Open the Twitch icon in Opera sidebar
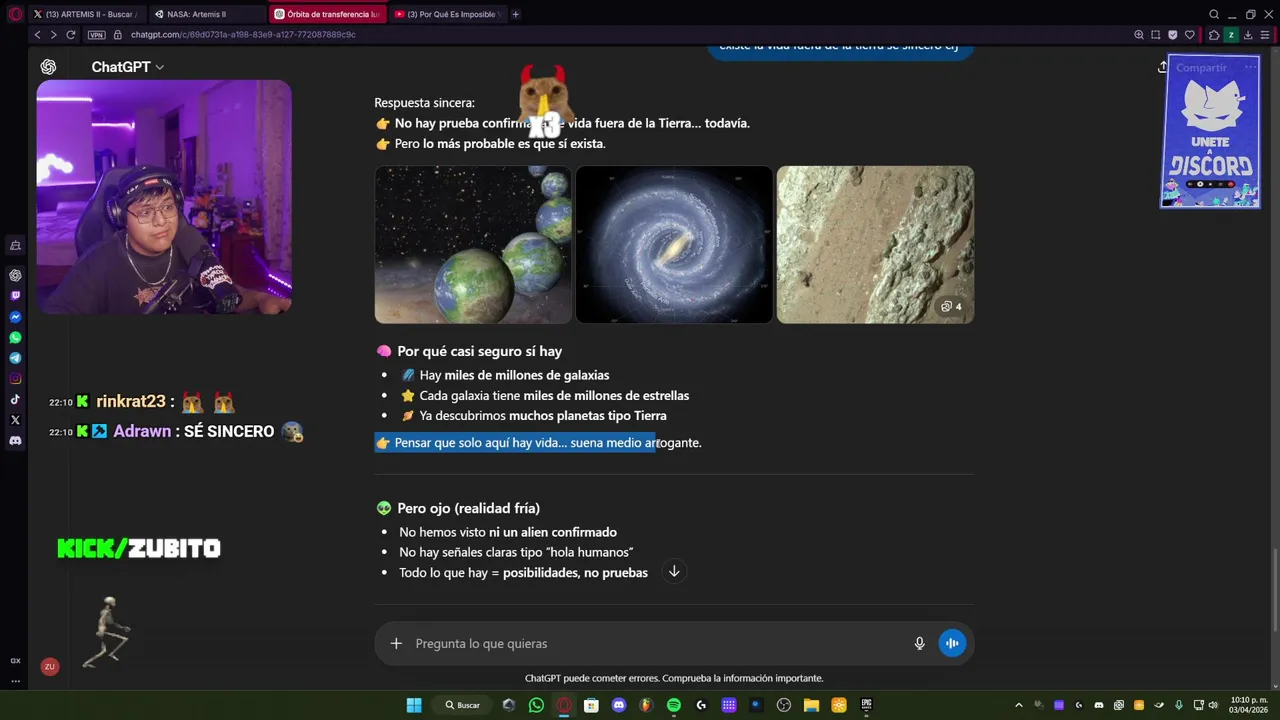 15,296
